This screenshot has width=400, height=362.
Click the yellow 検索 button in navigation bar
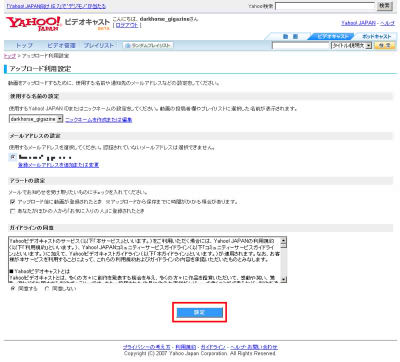click(385, 46)
